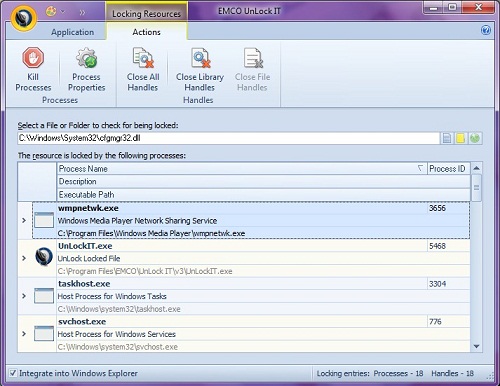Click the UnLockIT.exe executable path text
The width and height of the screenshot is (500, 386).
click(x=145, y=271)
